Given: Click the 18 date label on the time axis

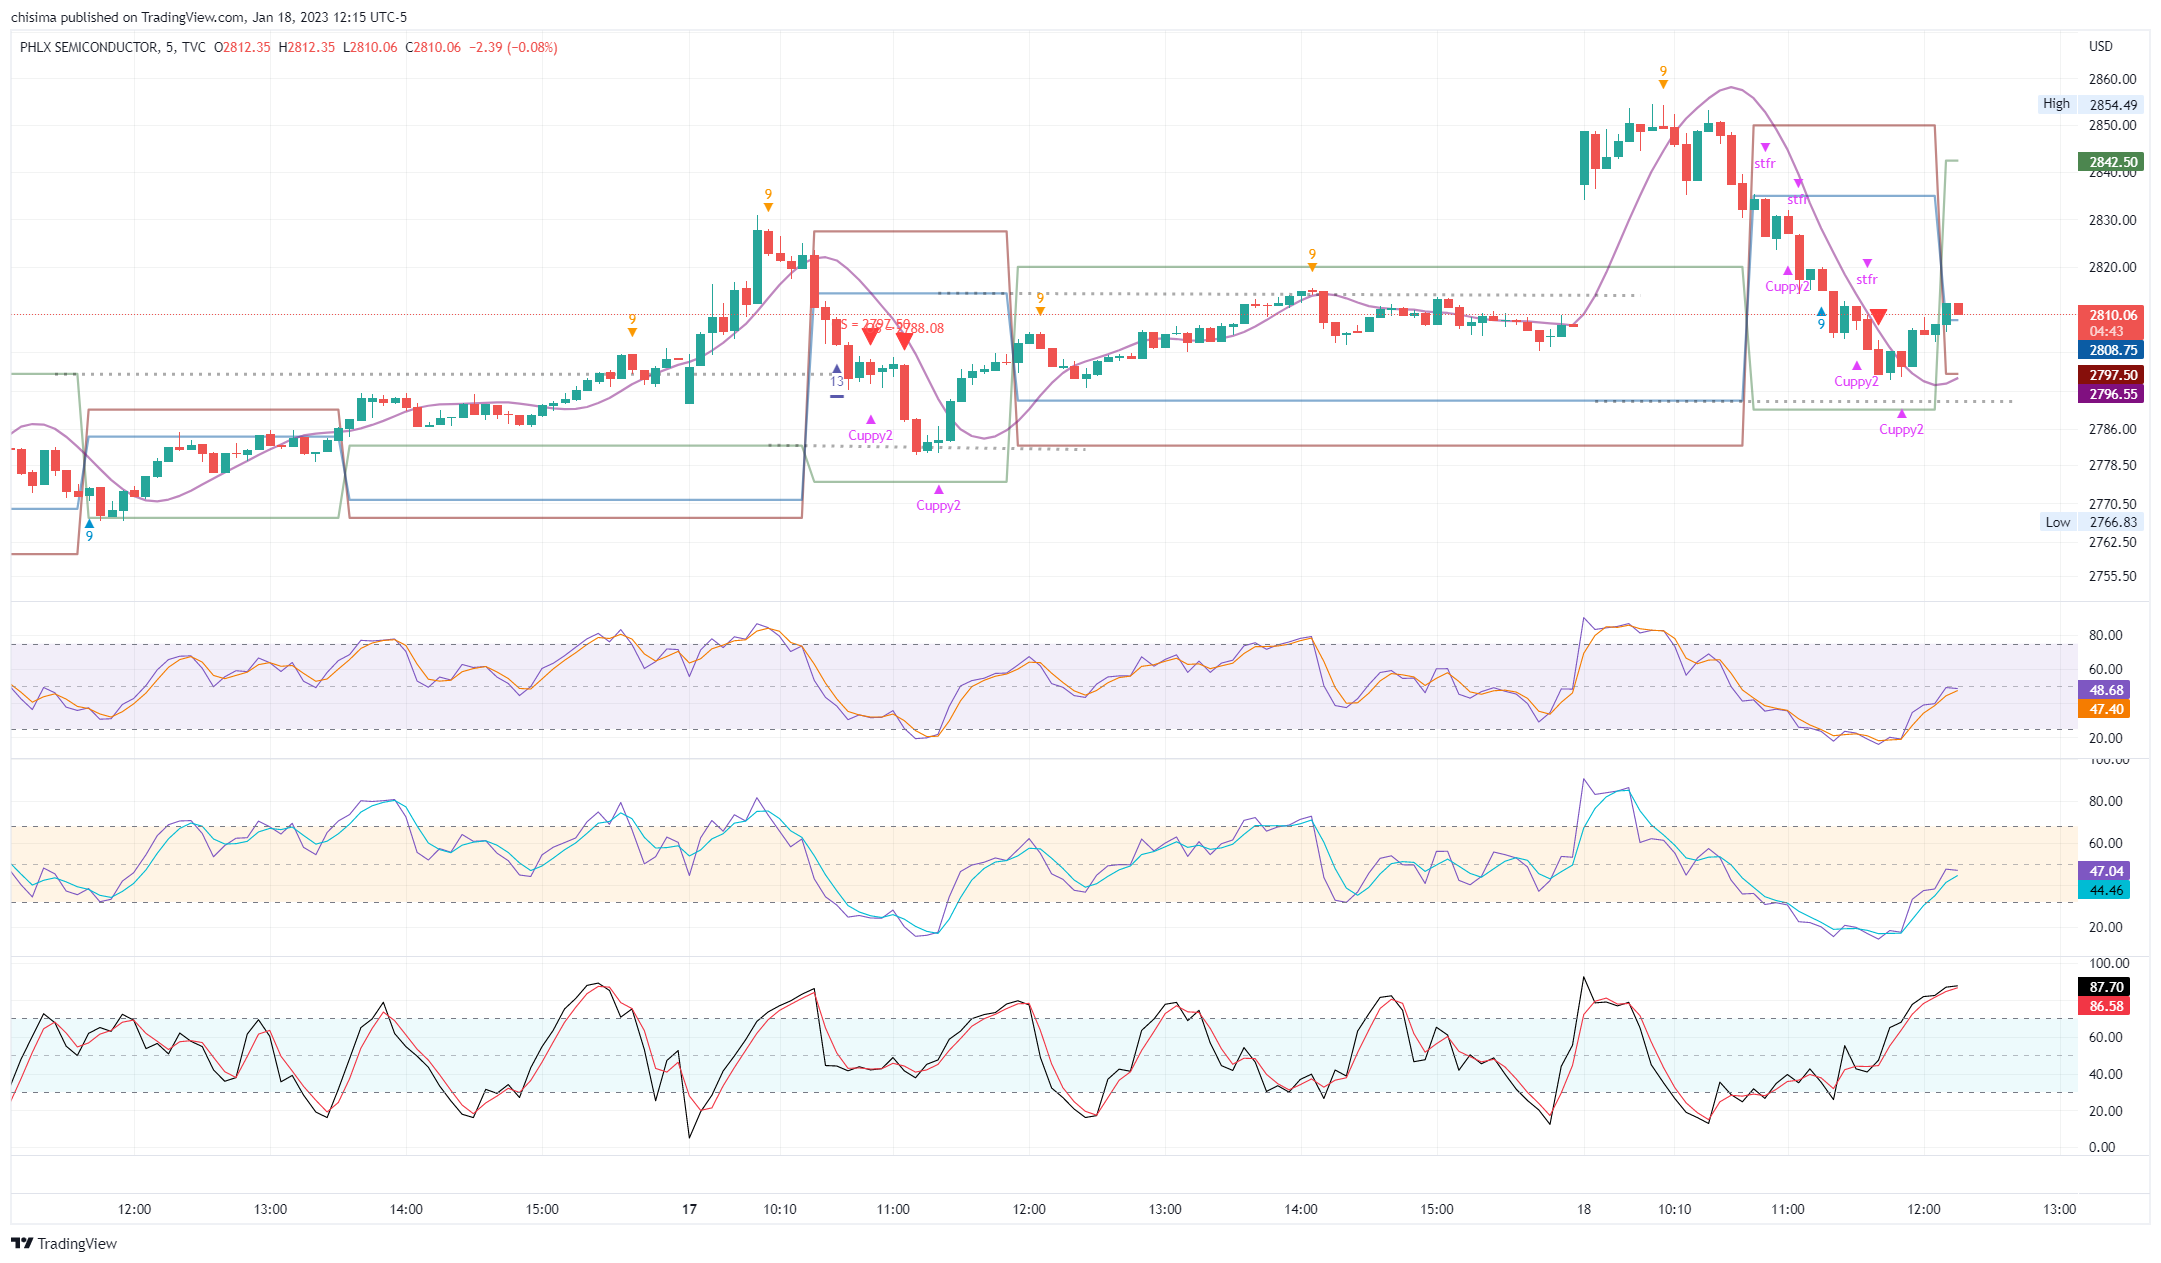Looking at the screenshot, I should (x=1584, y=1209).
